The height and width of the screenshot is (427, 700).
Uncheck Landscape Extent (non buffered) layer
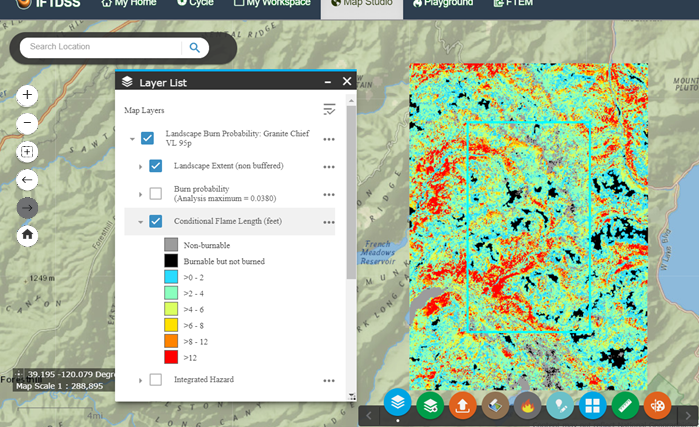click(155, 166)
